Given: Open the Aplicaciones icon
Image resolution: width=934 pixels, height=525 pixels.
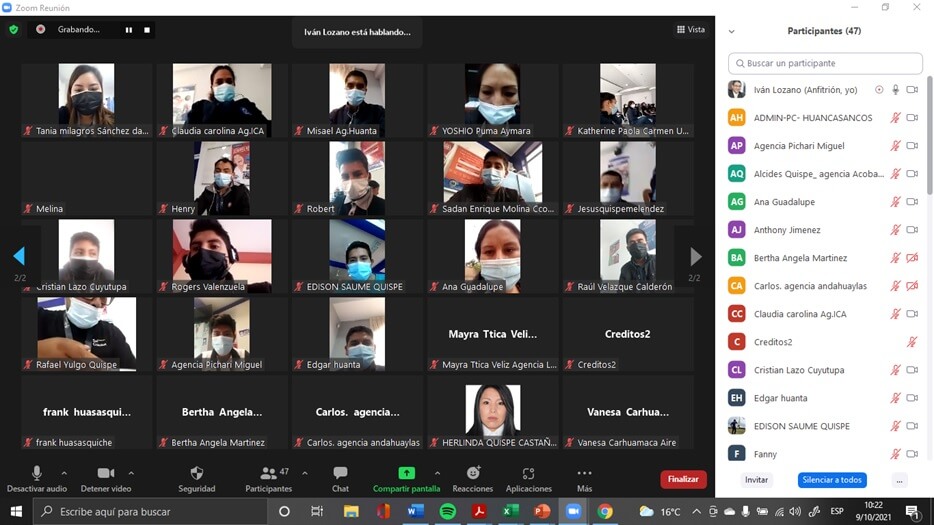Looking at the screenshot, I should (x=528, y=473).
